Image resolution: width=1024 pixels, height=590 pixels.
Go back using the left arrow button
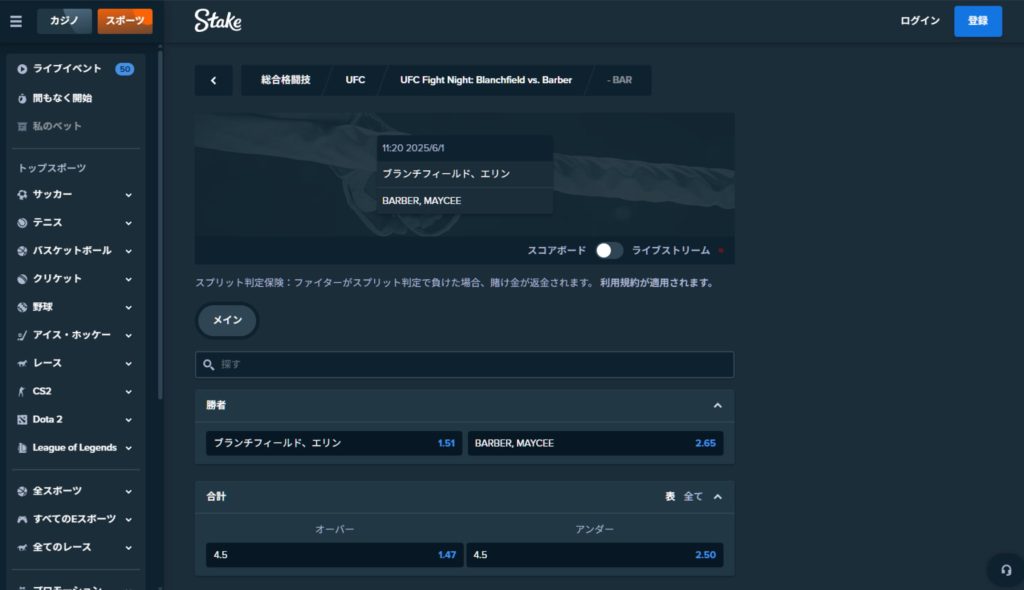pos(214,80)
